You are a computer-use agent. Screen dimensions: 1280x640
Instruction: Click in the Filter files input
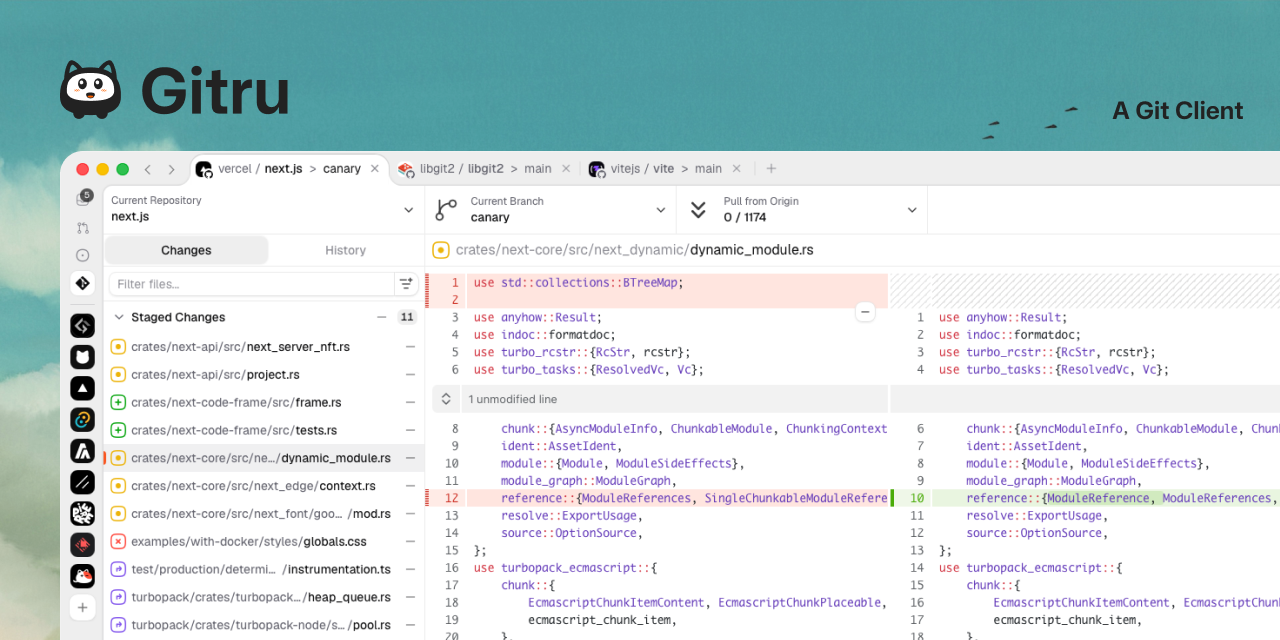pos(251,284)
